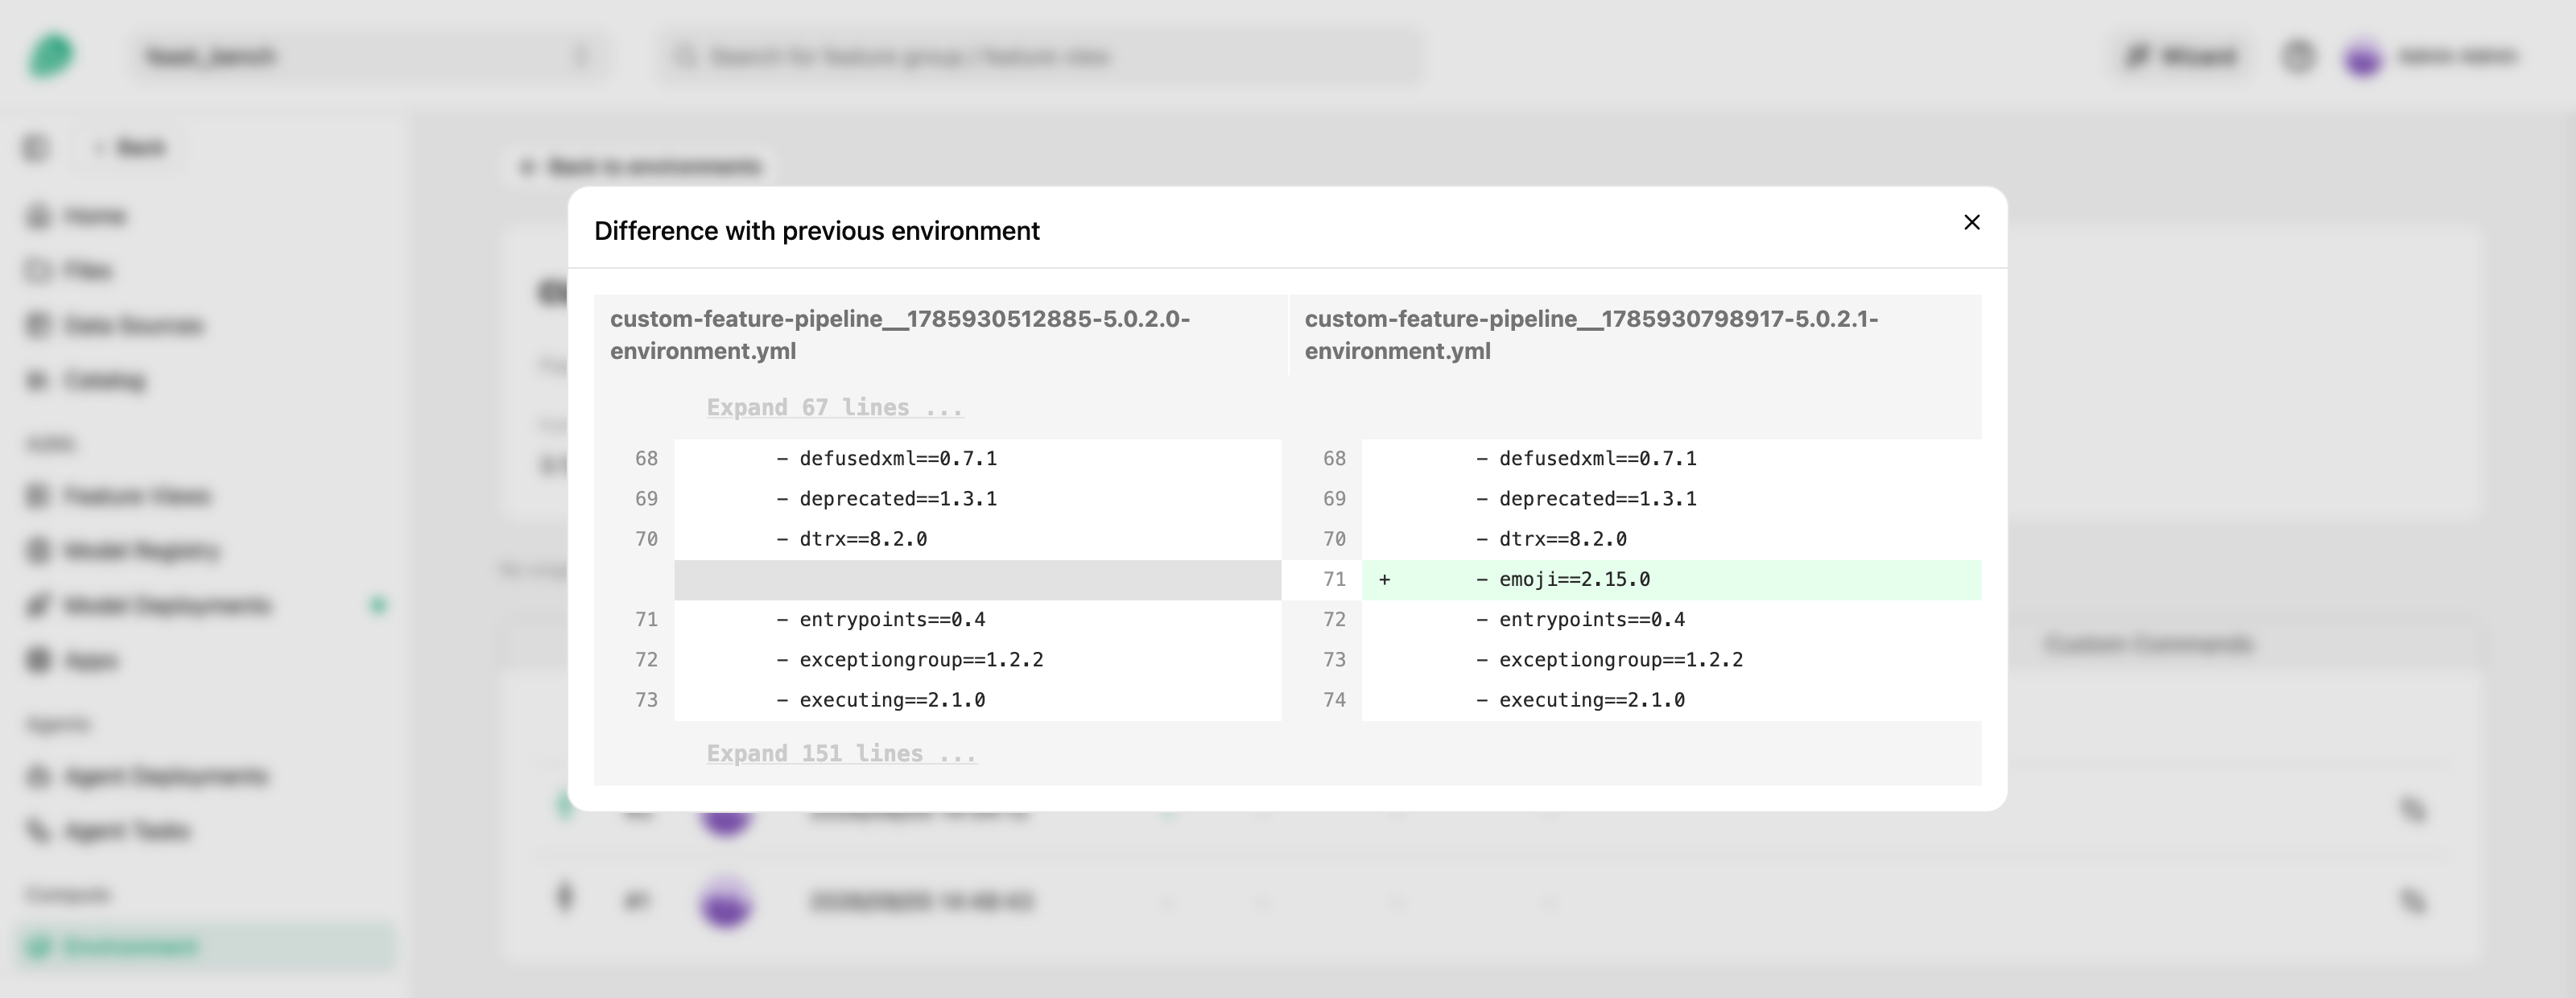The image size is (2576, 998).
Task: Click the purple avatar in bottom history row
Action: [726, 902]
